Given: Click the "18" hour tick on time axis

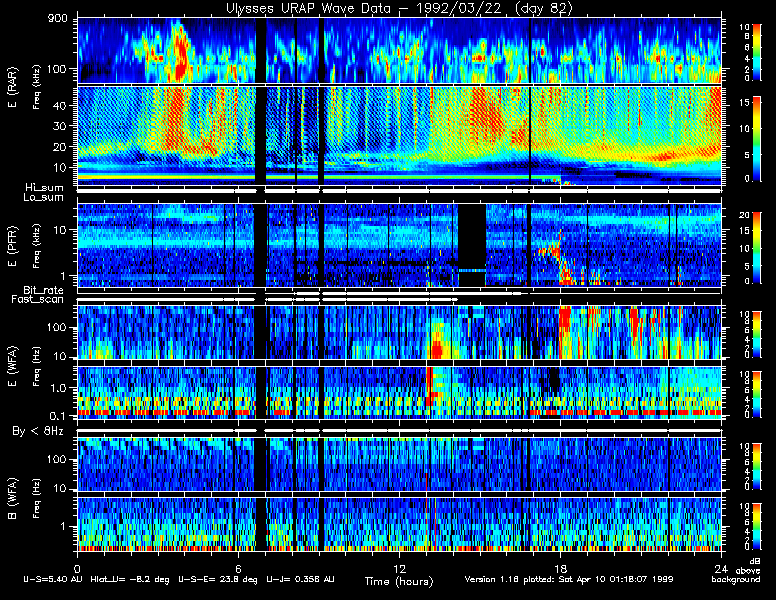Looking at the screenshot, I should pyautogui.click(x=560, y=569).
